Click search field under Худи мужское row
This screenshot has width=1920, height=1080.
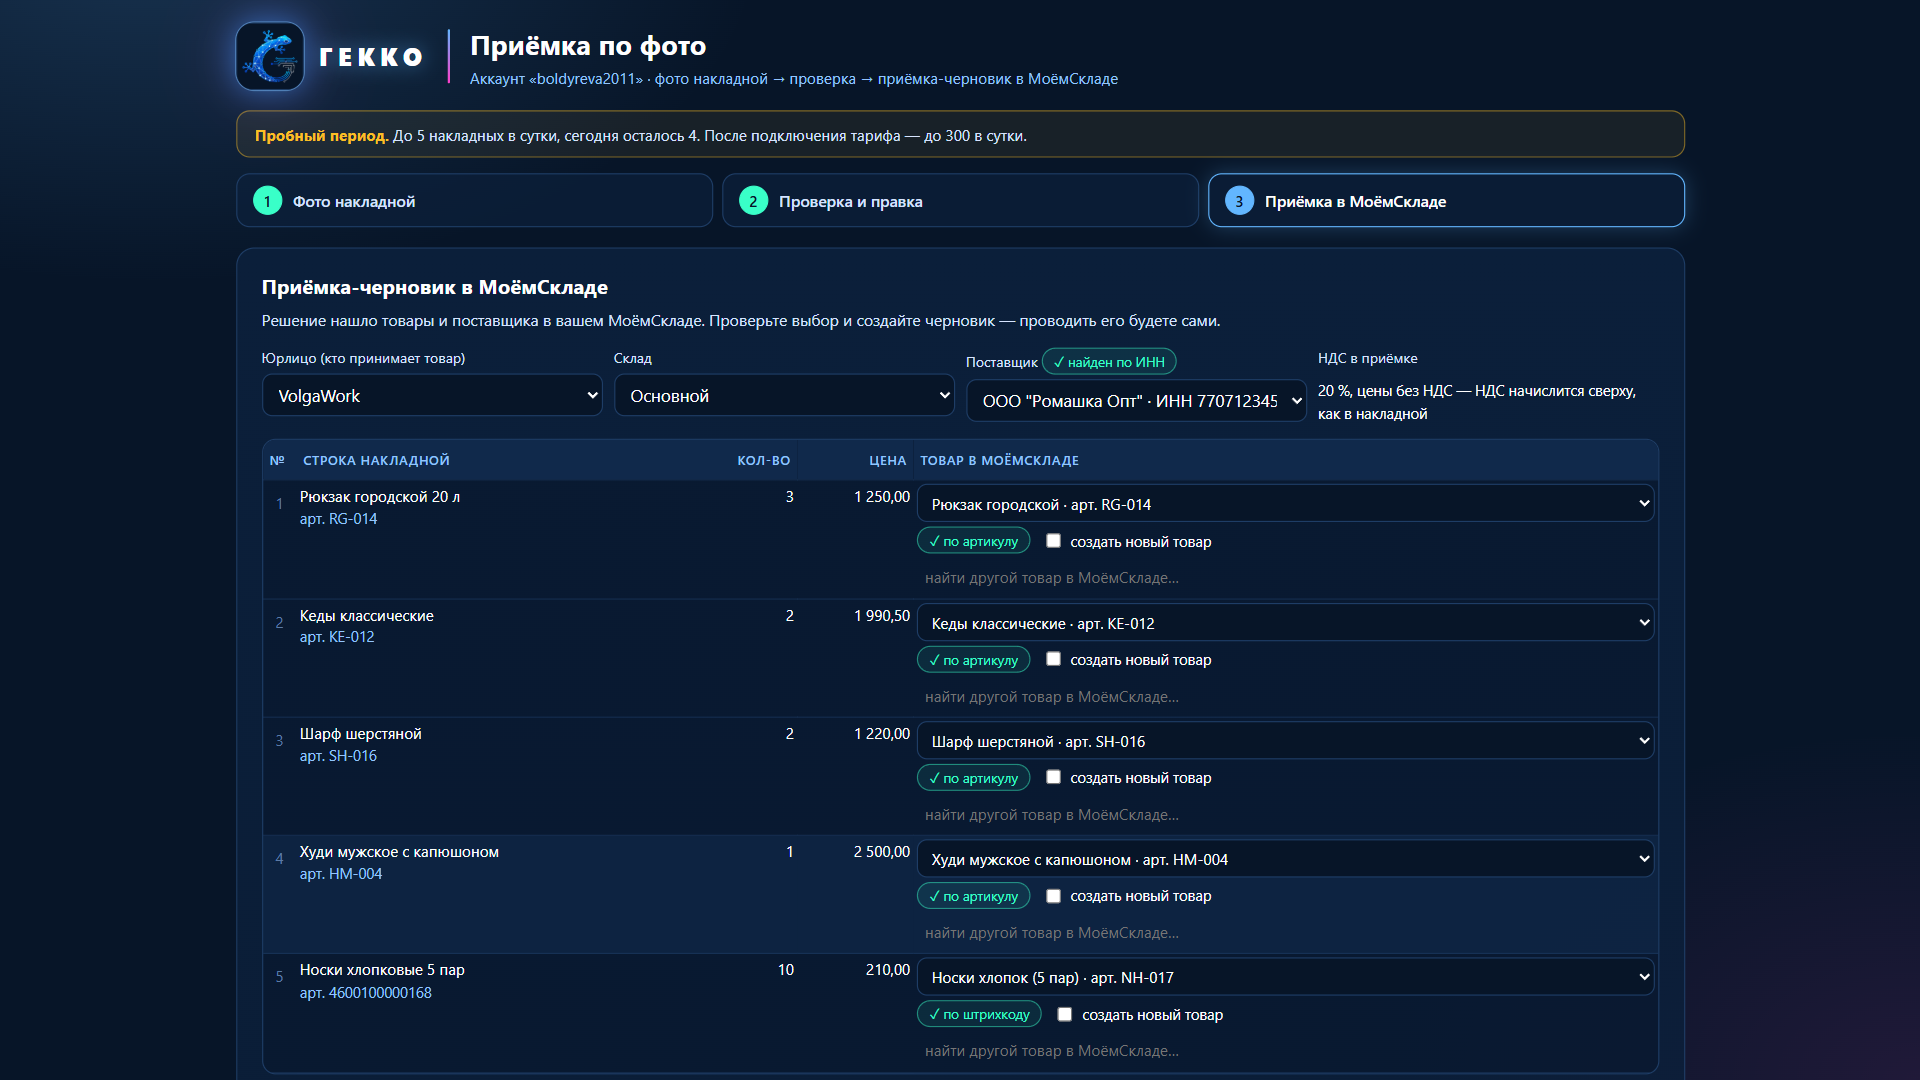click(x=1285, y=933)
